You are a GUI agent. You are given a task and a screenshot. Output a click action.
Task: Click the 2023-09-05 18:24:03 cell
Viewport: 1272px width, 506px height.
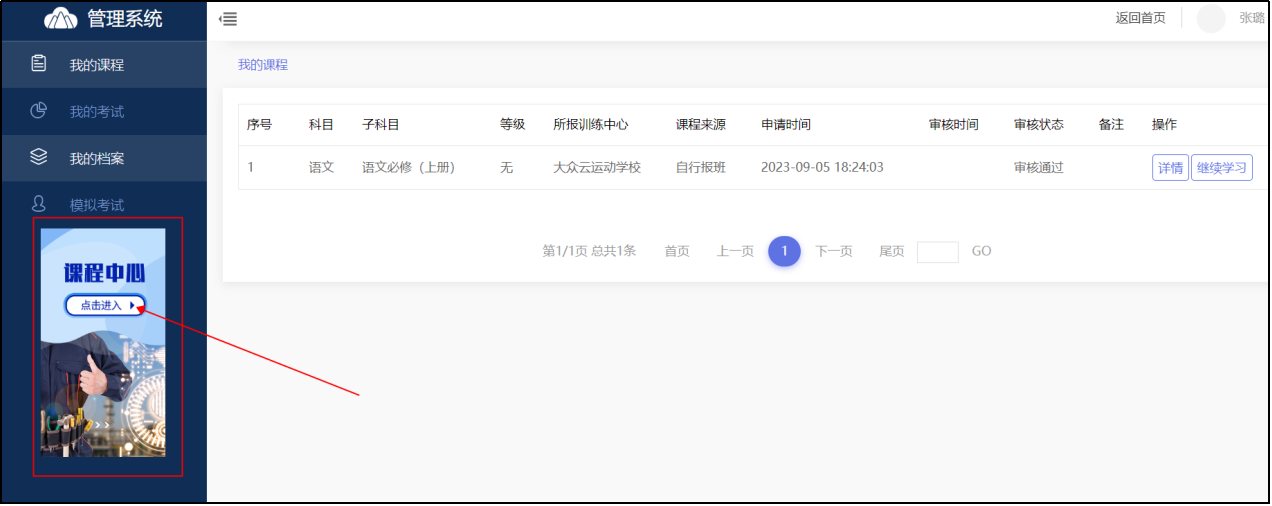pyautogui.click(x=822, y=168)
